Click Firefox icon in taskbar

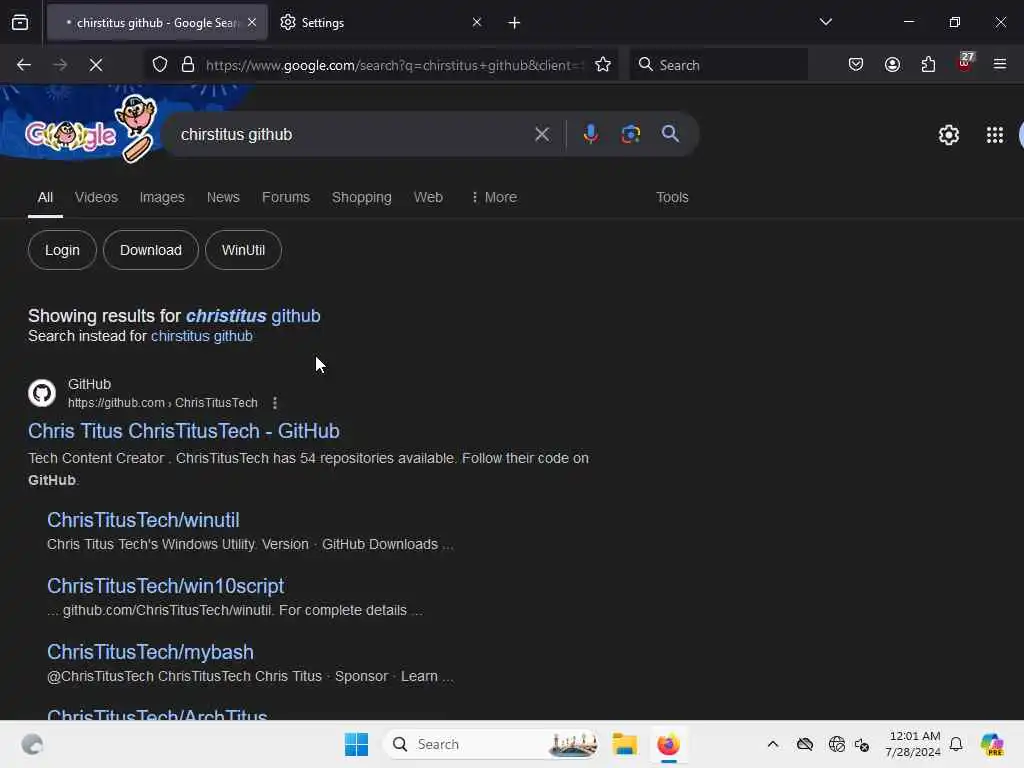pos(668,744)
